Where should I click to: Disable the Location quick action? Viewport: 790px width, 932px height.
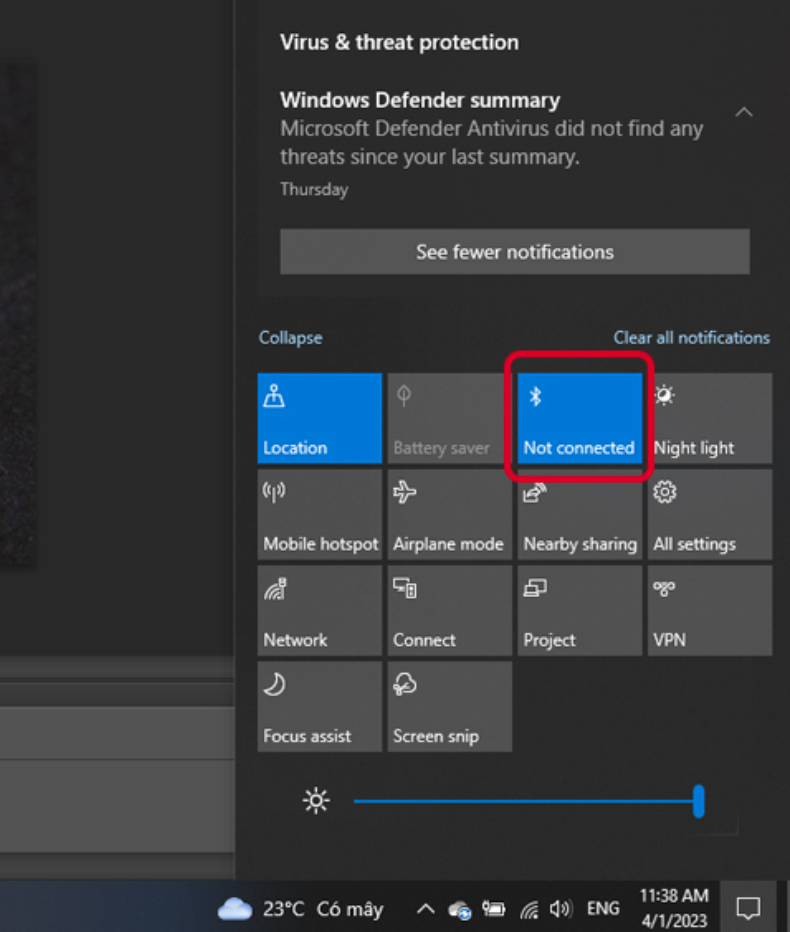point(319,419)
